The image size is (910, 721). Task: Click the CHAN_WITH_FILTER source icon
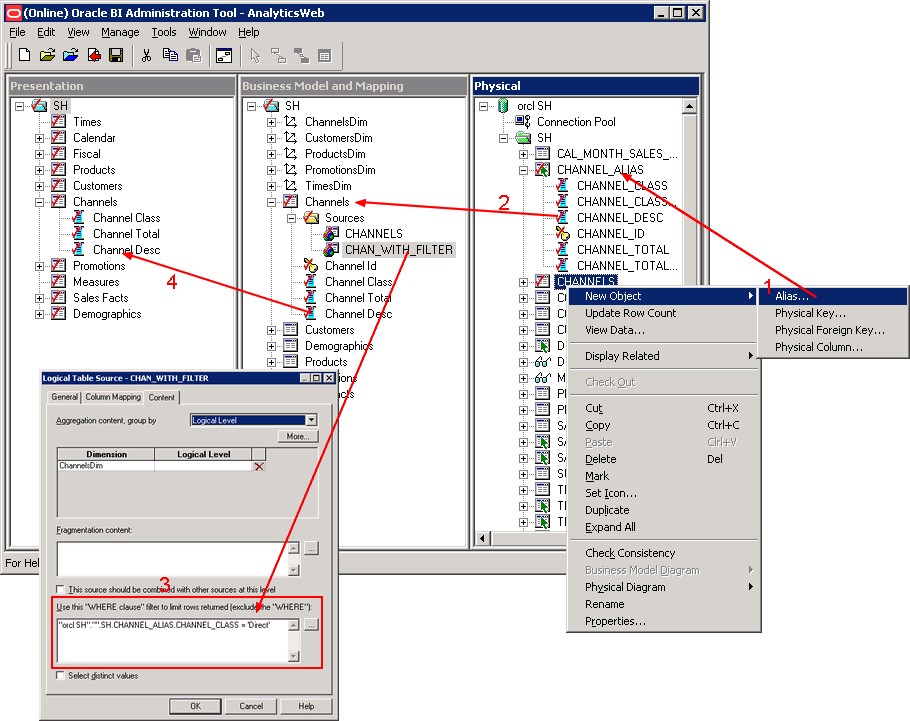click(331, 250)
